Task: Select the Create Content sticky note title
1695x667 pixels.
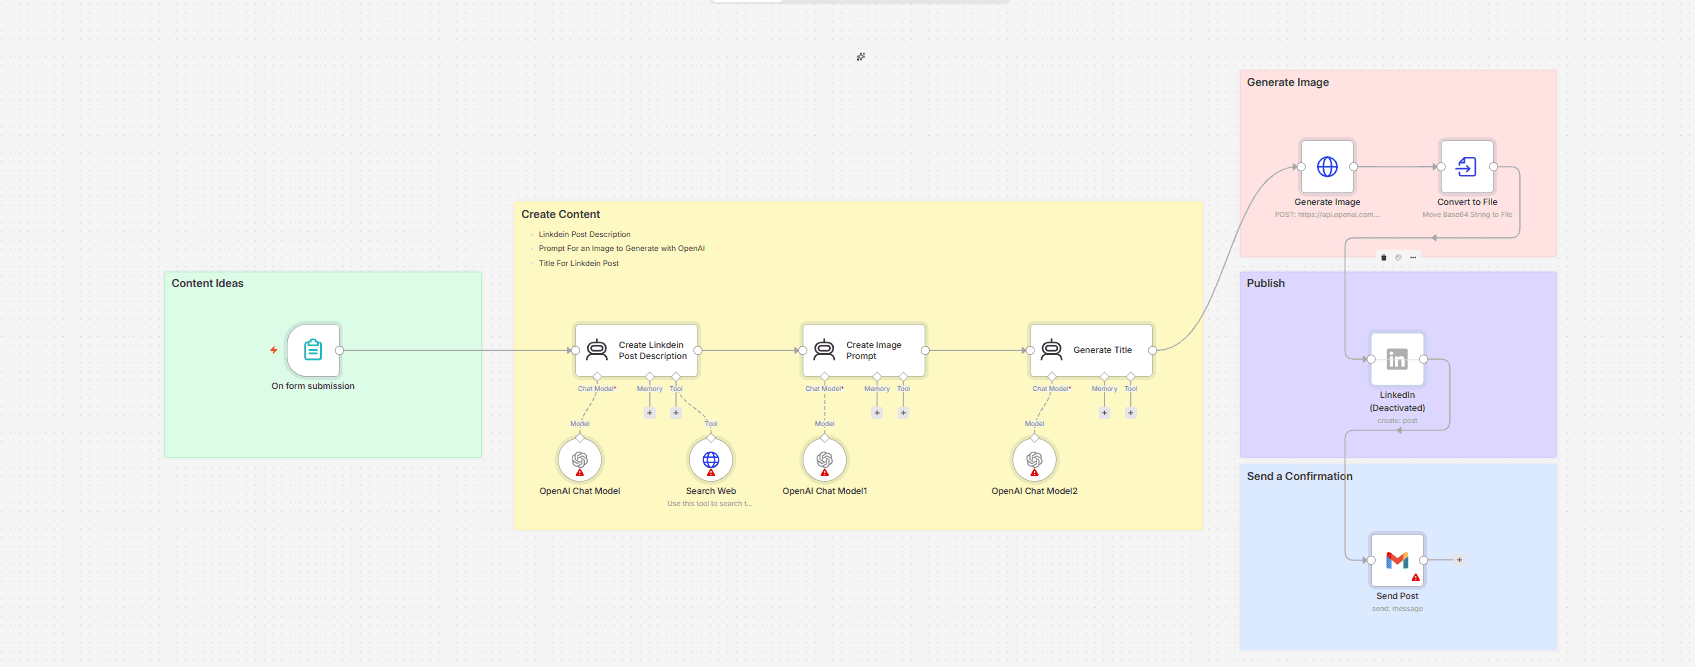Action: pos(560,214)
